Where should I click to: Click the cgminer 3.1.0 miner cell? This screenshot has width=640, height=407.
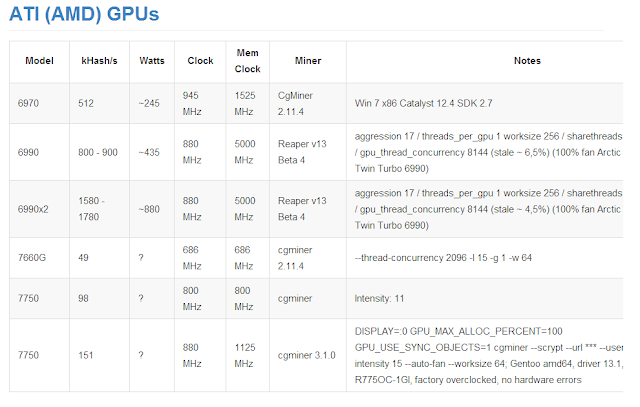point(307,355)
